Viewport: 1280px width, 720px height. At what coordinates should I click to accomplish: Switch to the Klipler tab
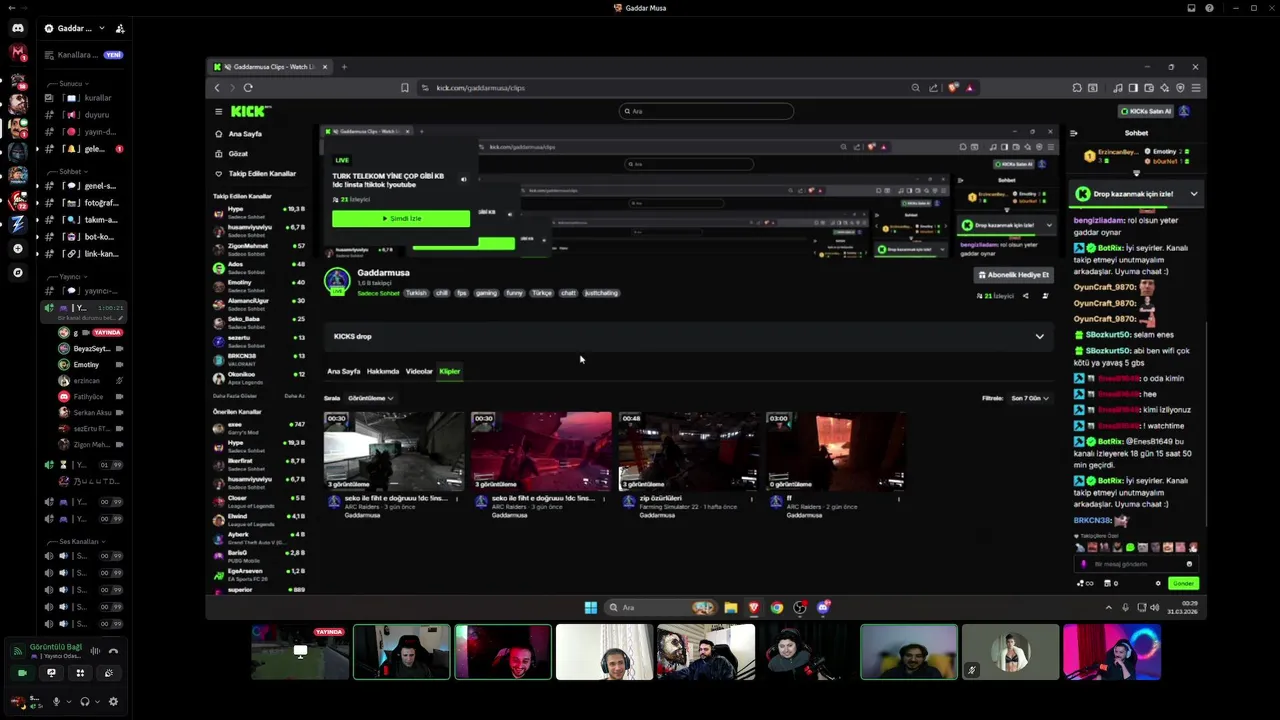point(450,371)
